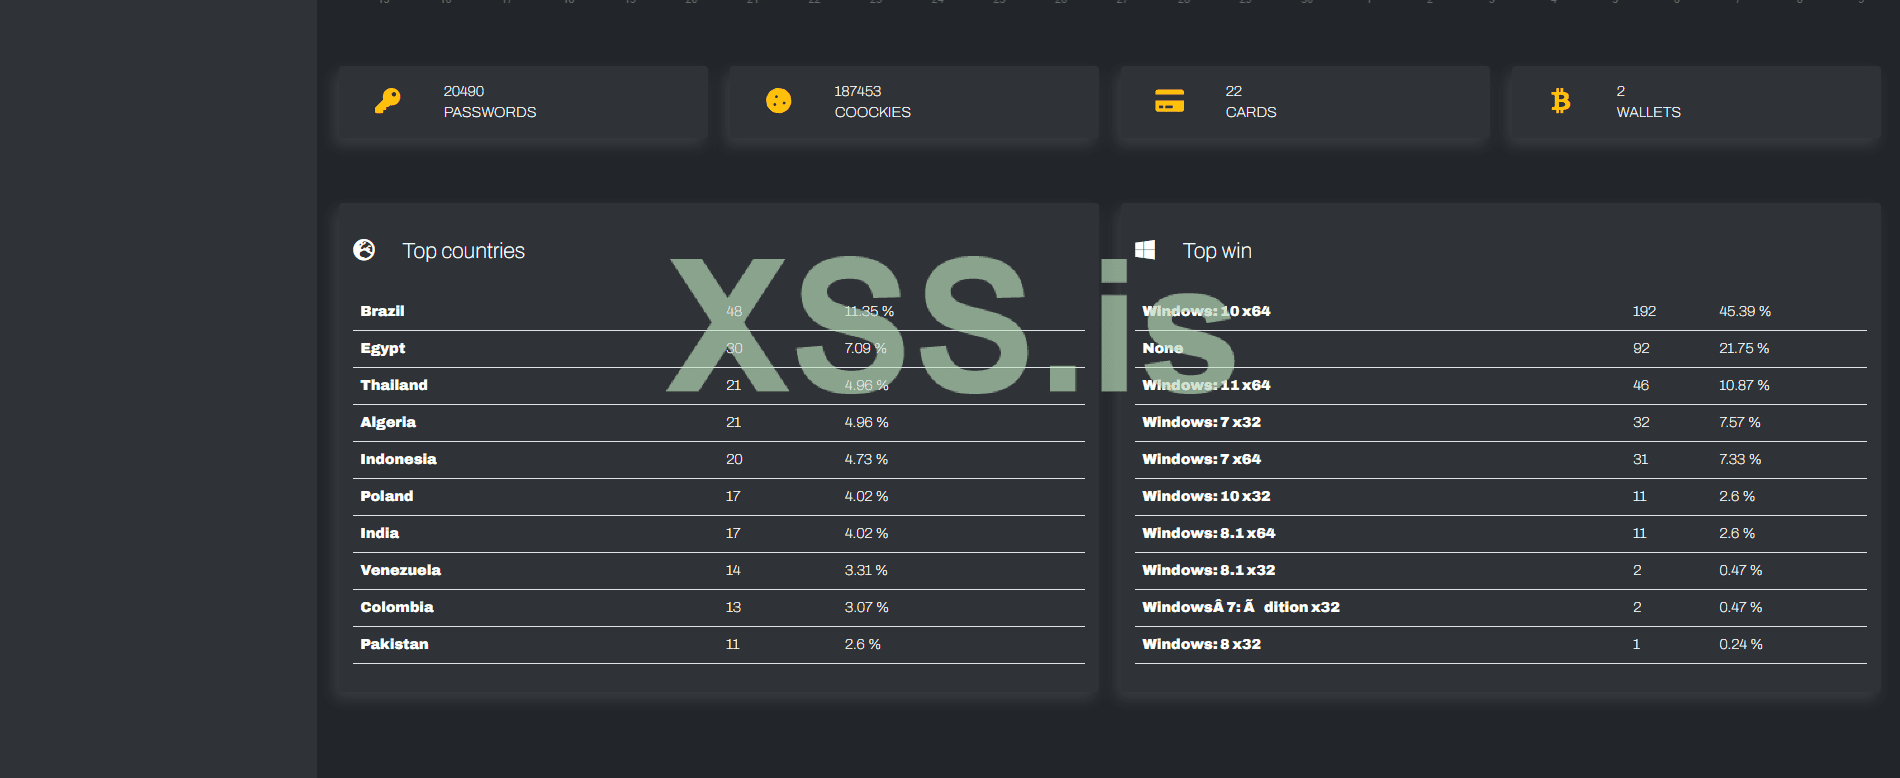Select the Windows: 8 x32 row name
Image resolution: width=1900 pixels, height=778 pixels.
tap(1202, 644)
